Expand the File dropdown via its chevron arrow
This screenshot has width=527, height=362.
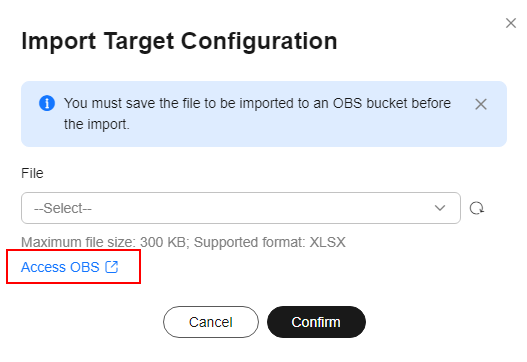[440, 208]
